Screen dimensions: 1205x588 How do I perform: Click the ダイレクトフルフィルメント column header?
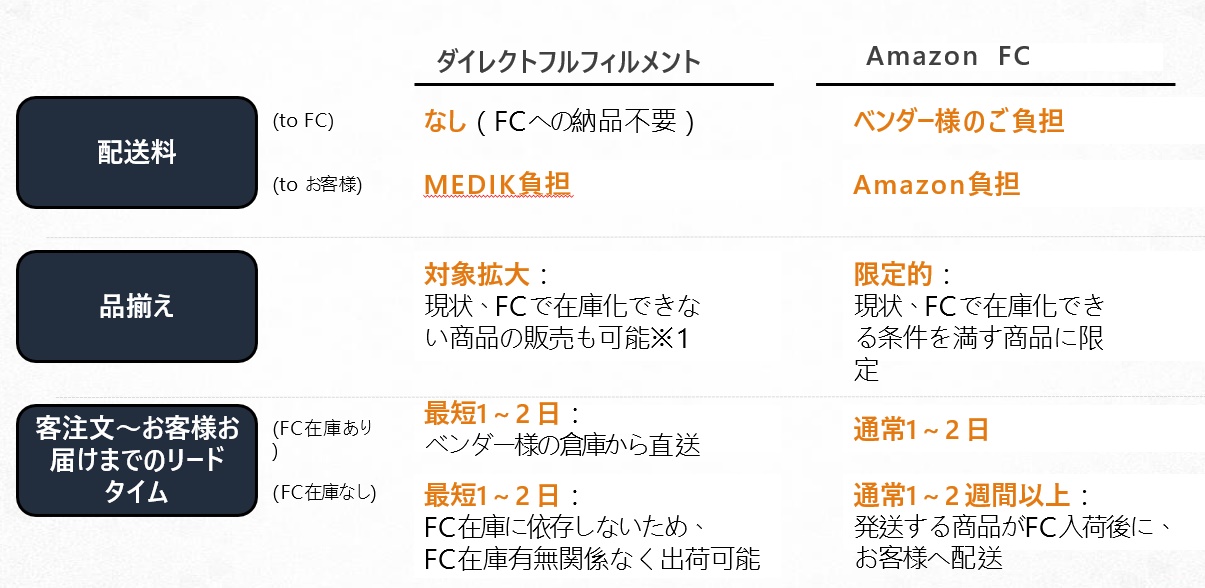point(568,62)
